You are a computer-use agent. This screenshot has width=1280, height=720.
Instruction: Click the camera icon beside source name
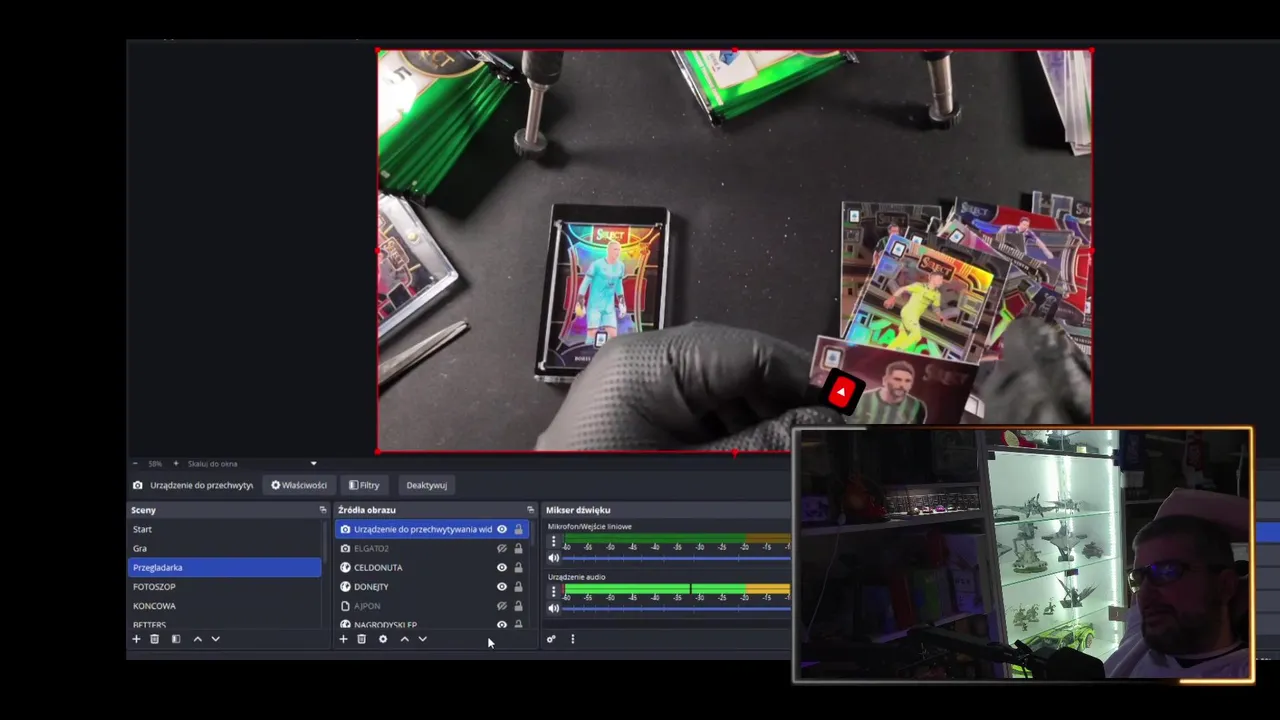point(138,485)
